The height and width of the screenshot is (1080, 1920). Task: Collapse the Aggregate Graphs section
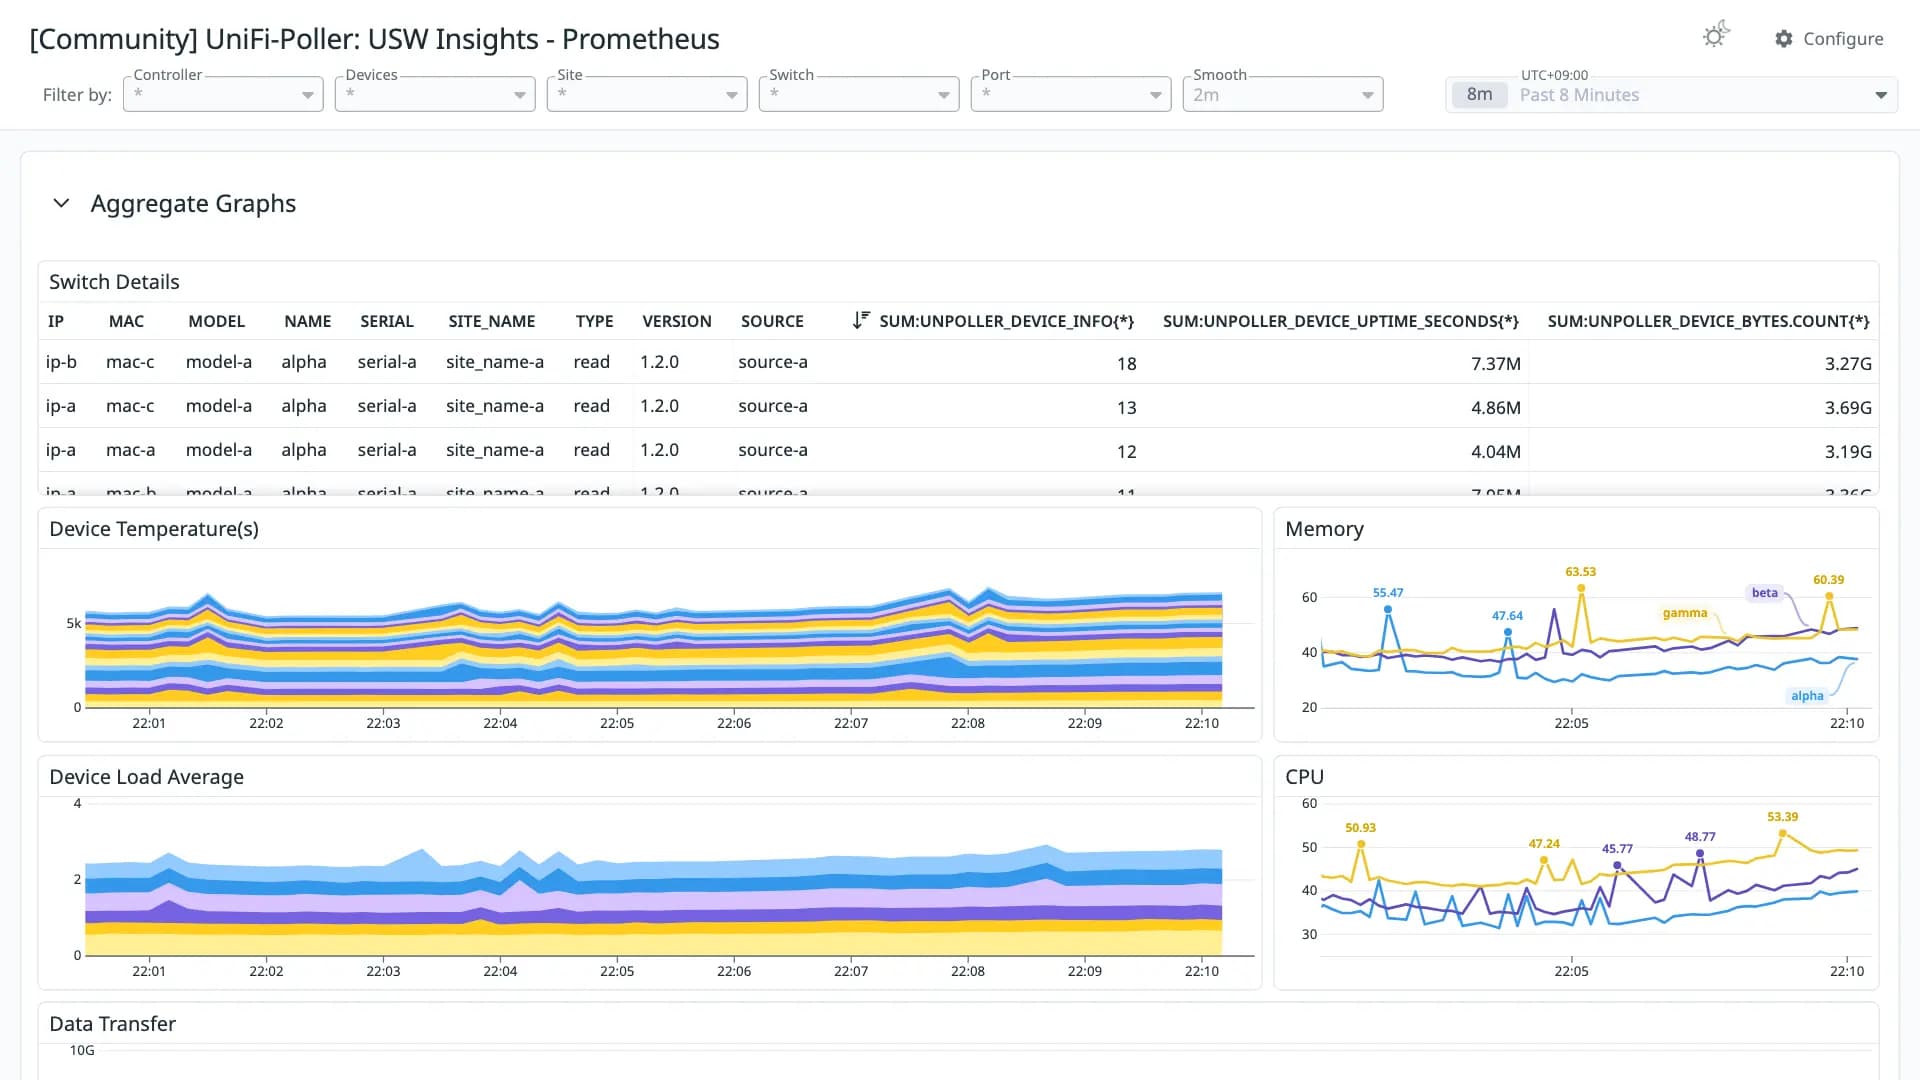pos(61,203)
